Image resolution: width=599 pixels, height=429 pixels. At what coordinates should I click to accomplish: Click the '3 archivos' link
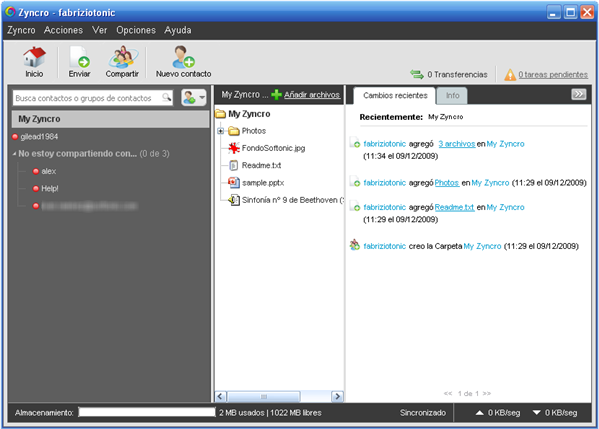457,144
